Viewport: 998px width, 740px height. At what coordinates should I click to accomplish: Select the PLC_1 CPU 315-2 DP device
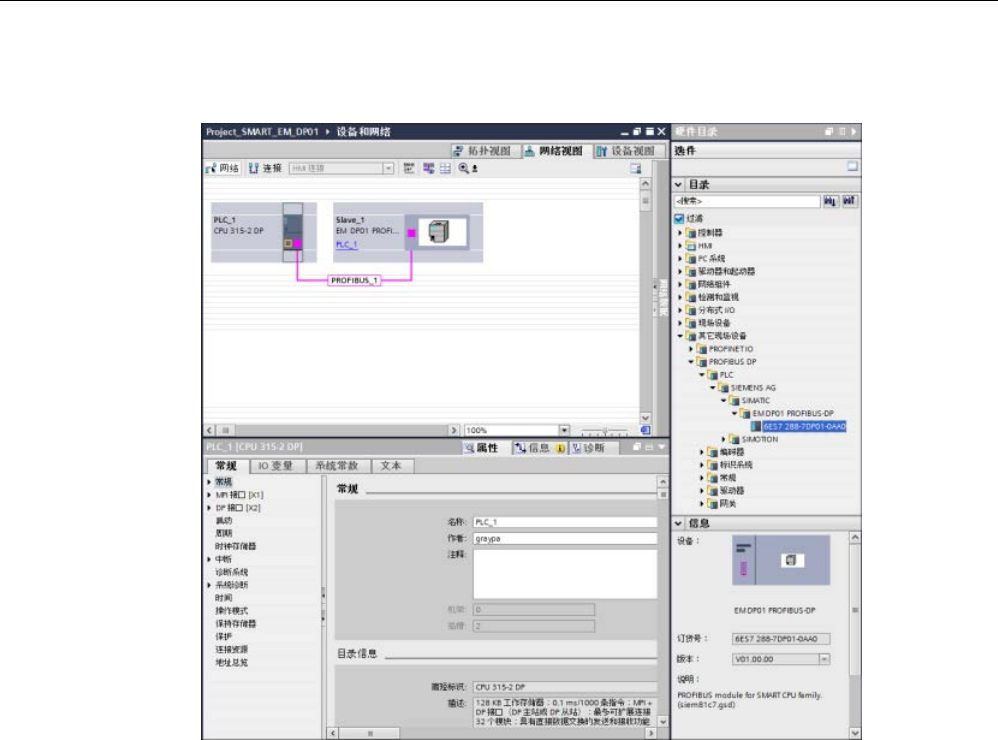[264, 232]
